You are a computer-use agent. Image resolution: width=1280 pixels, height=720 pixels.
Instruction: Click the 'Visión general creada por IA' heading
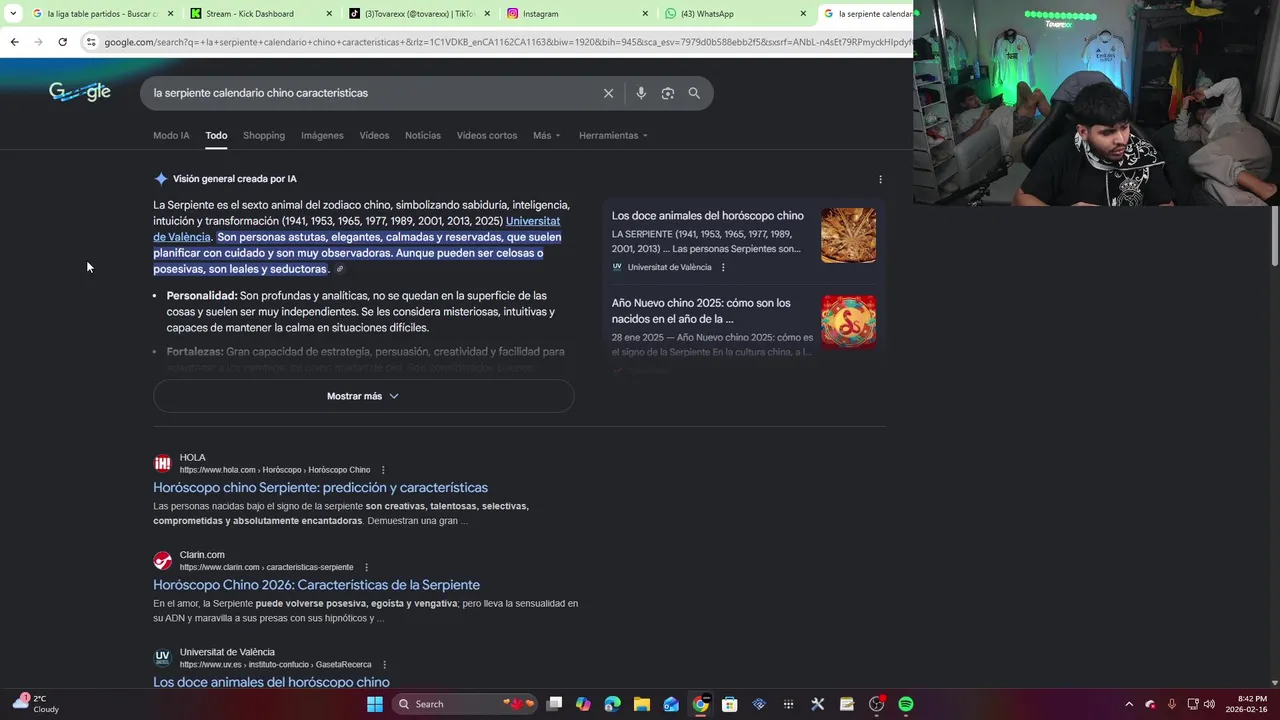[x=235, y=179]
